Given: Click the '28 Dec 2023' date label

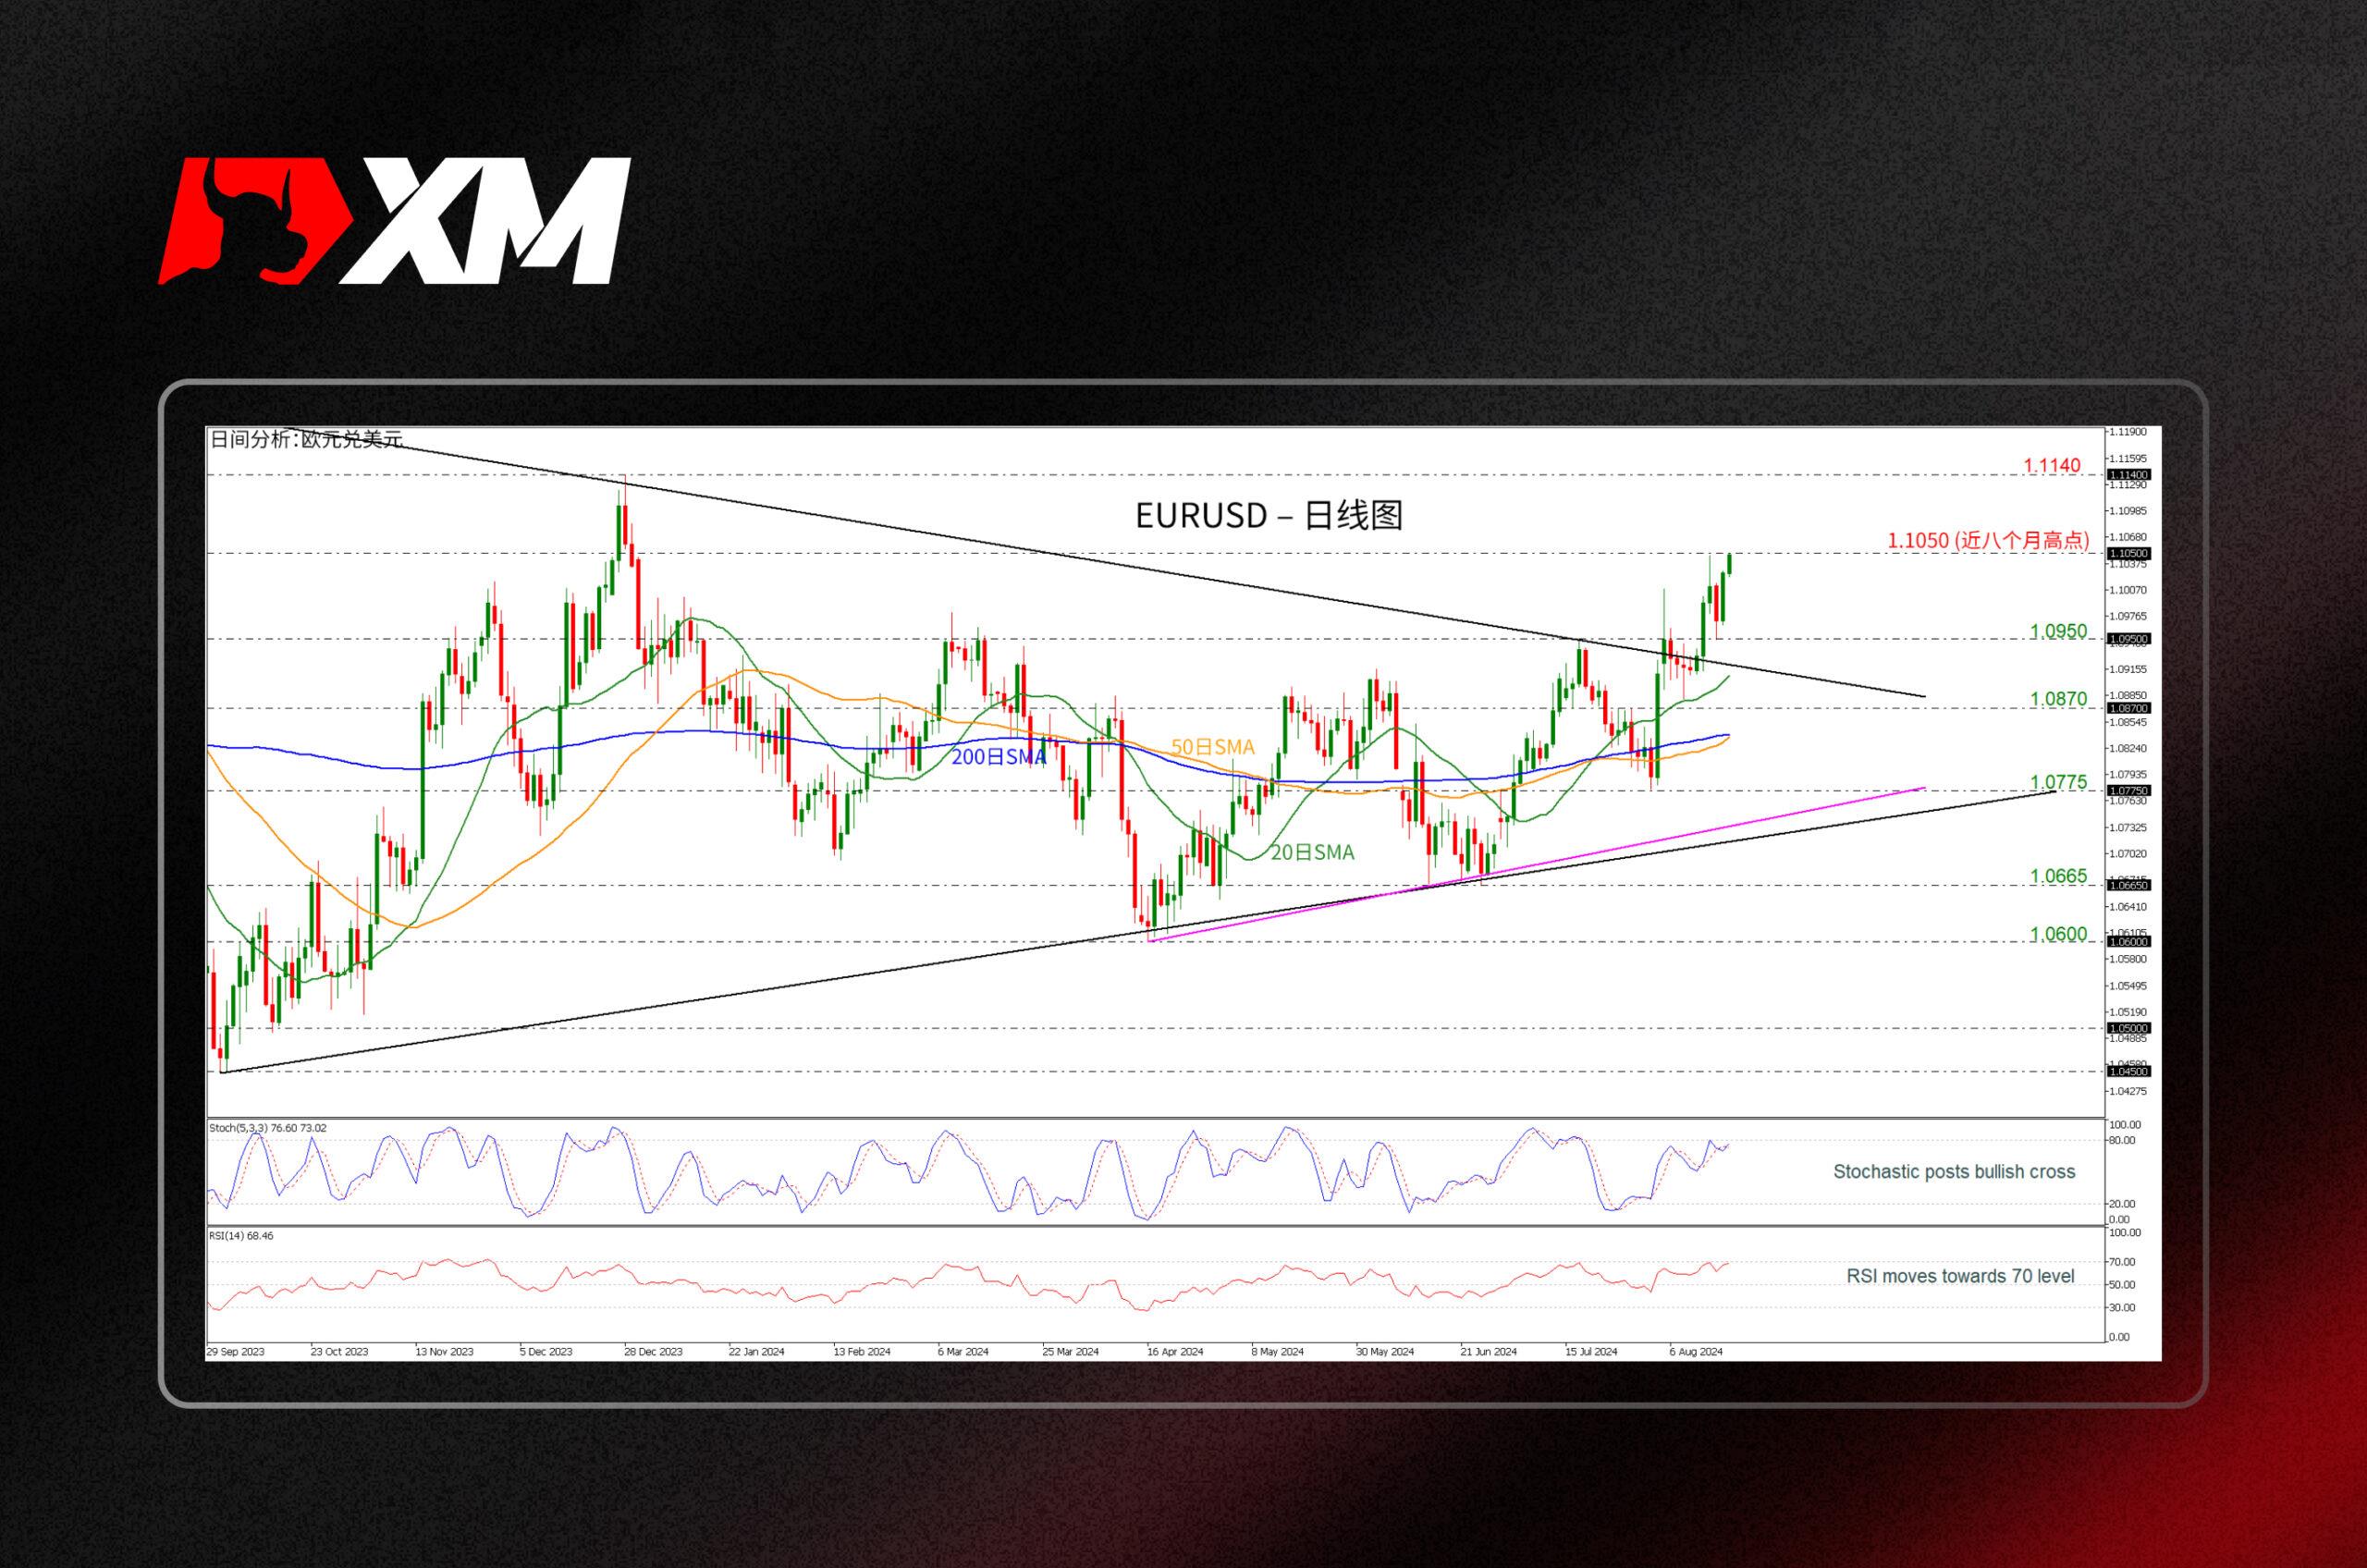Looking at the screenshot, I should tap(653, 1352).
